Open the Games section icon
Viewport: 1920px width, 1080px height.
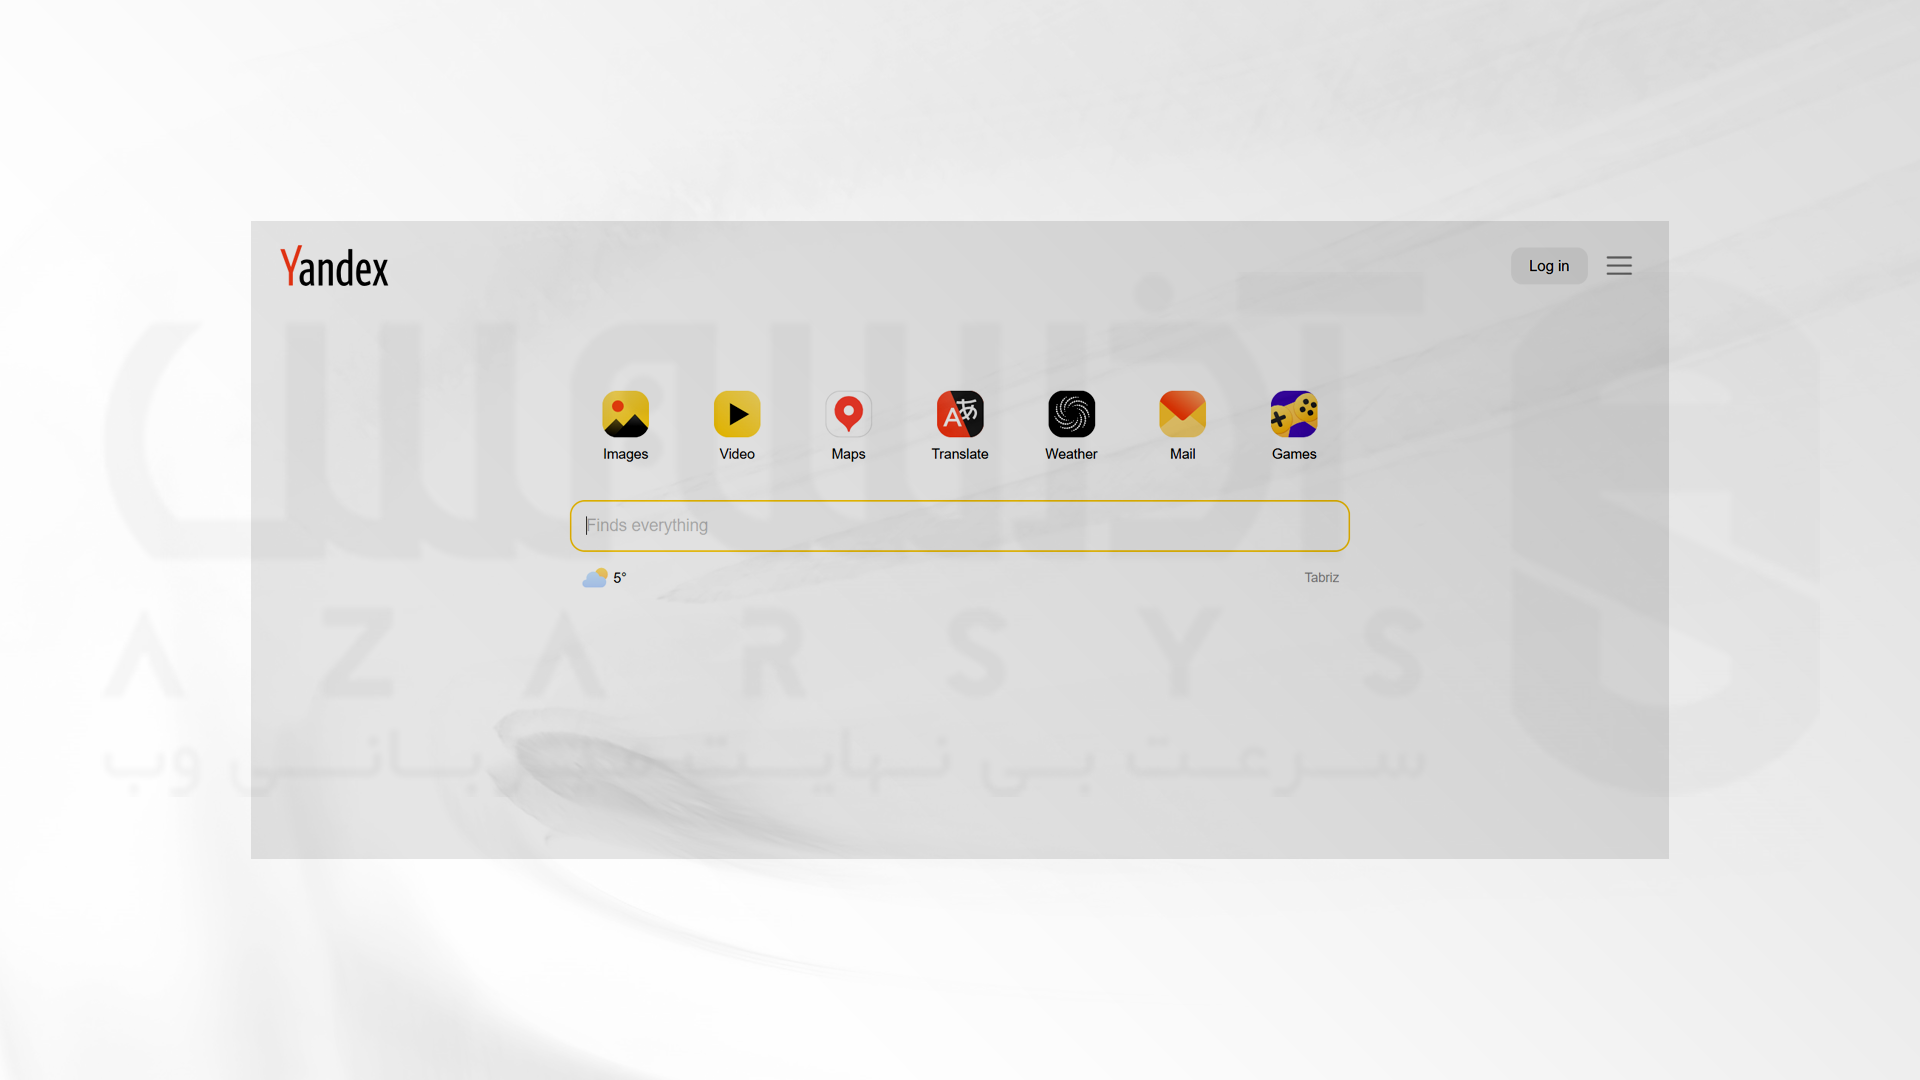pos(1294,414)
